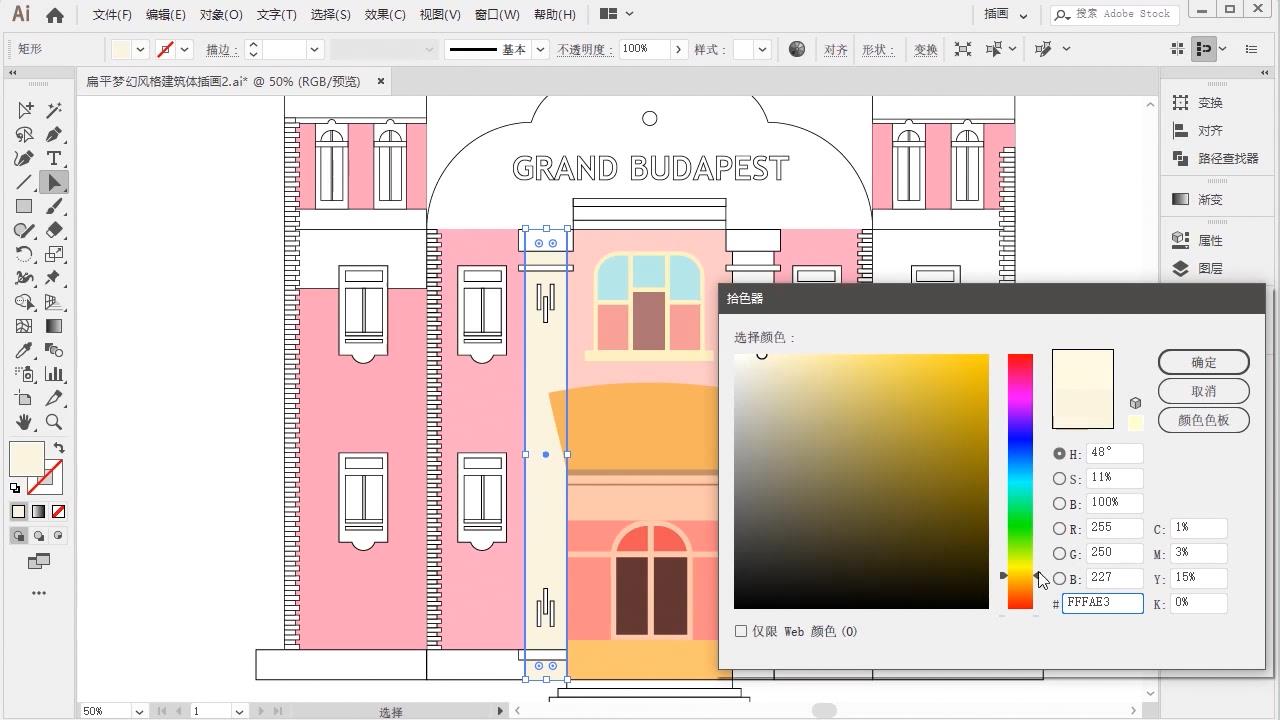Open the 样式 graphic style dropdown
Image resolution: width=1280 pixels, height=720 pixels.
763,49
